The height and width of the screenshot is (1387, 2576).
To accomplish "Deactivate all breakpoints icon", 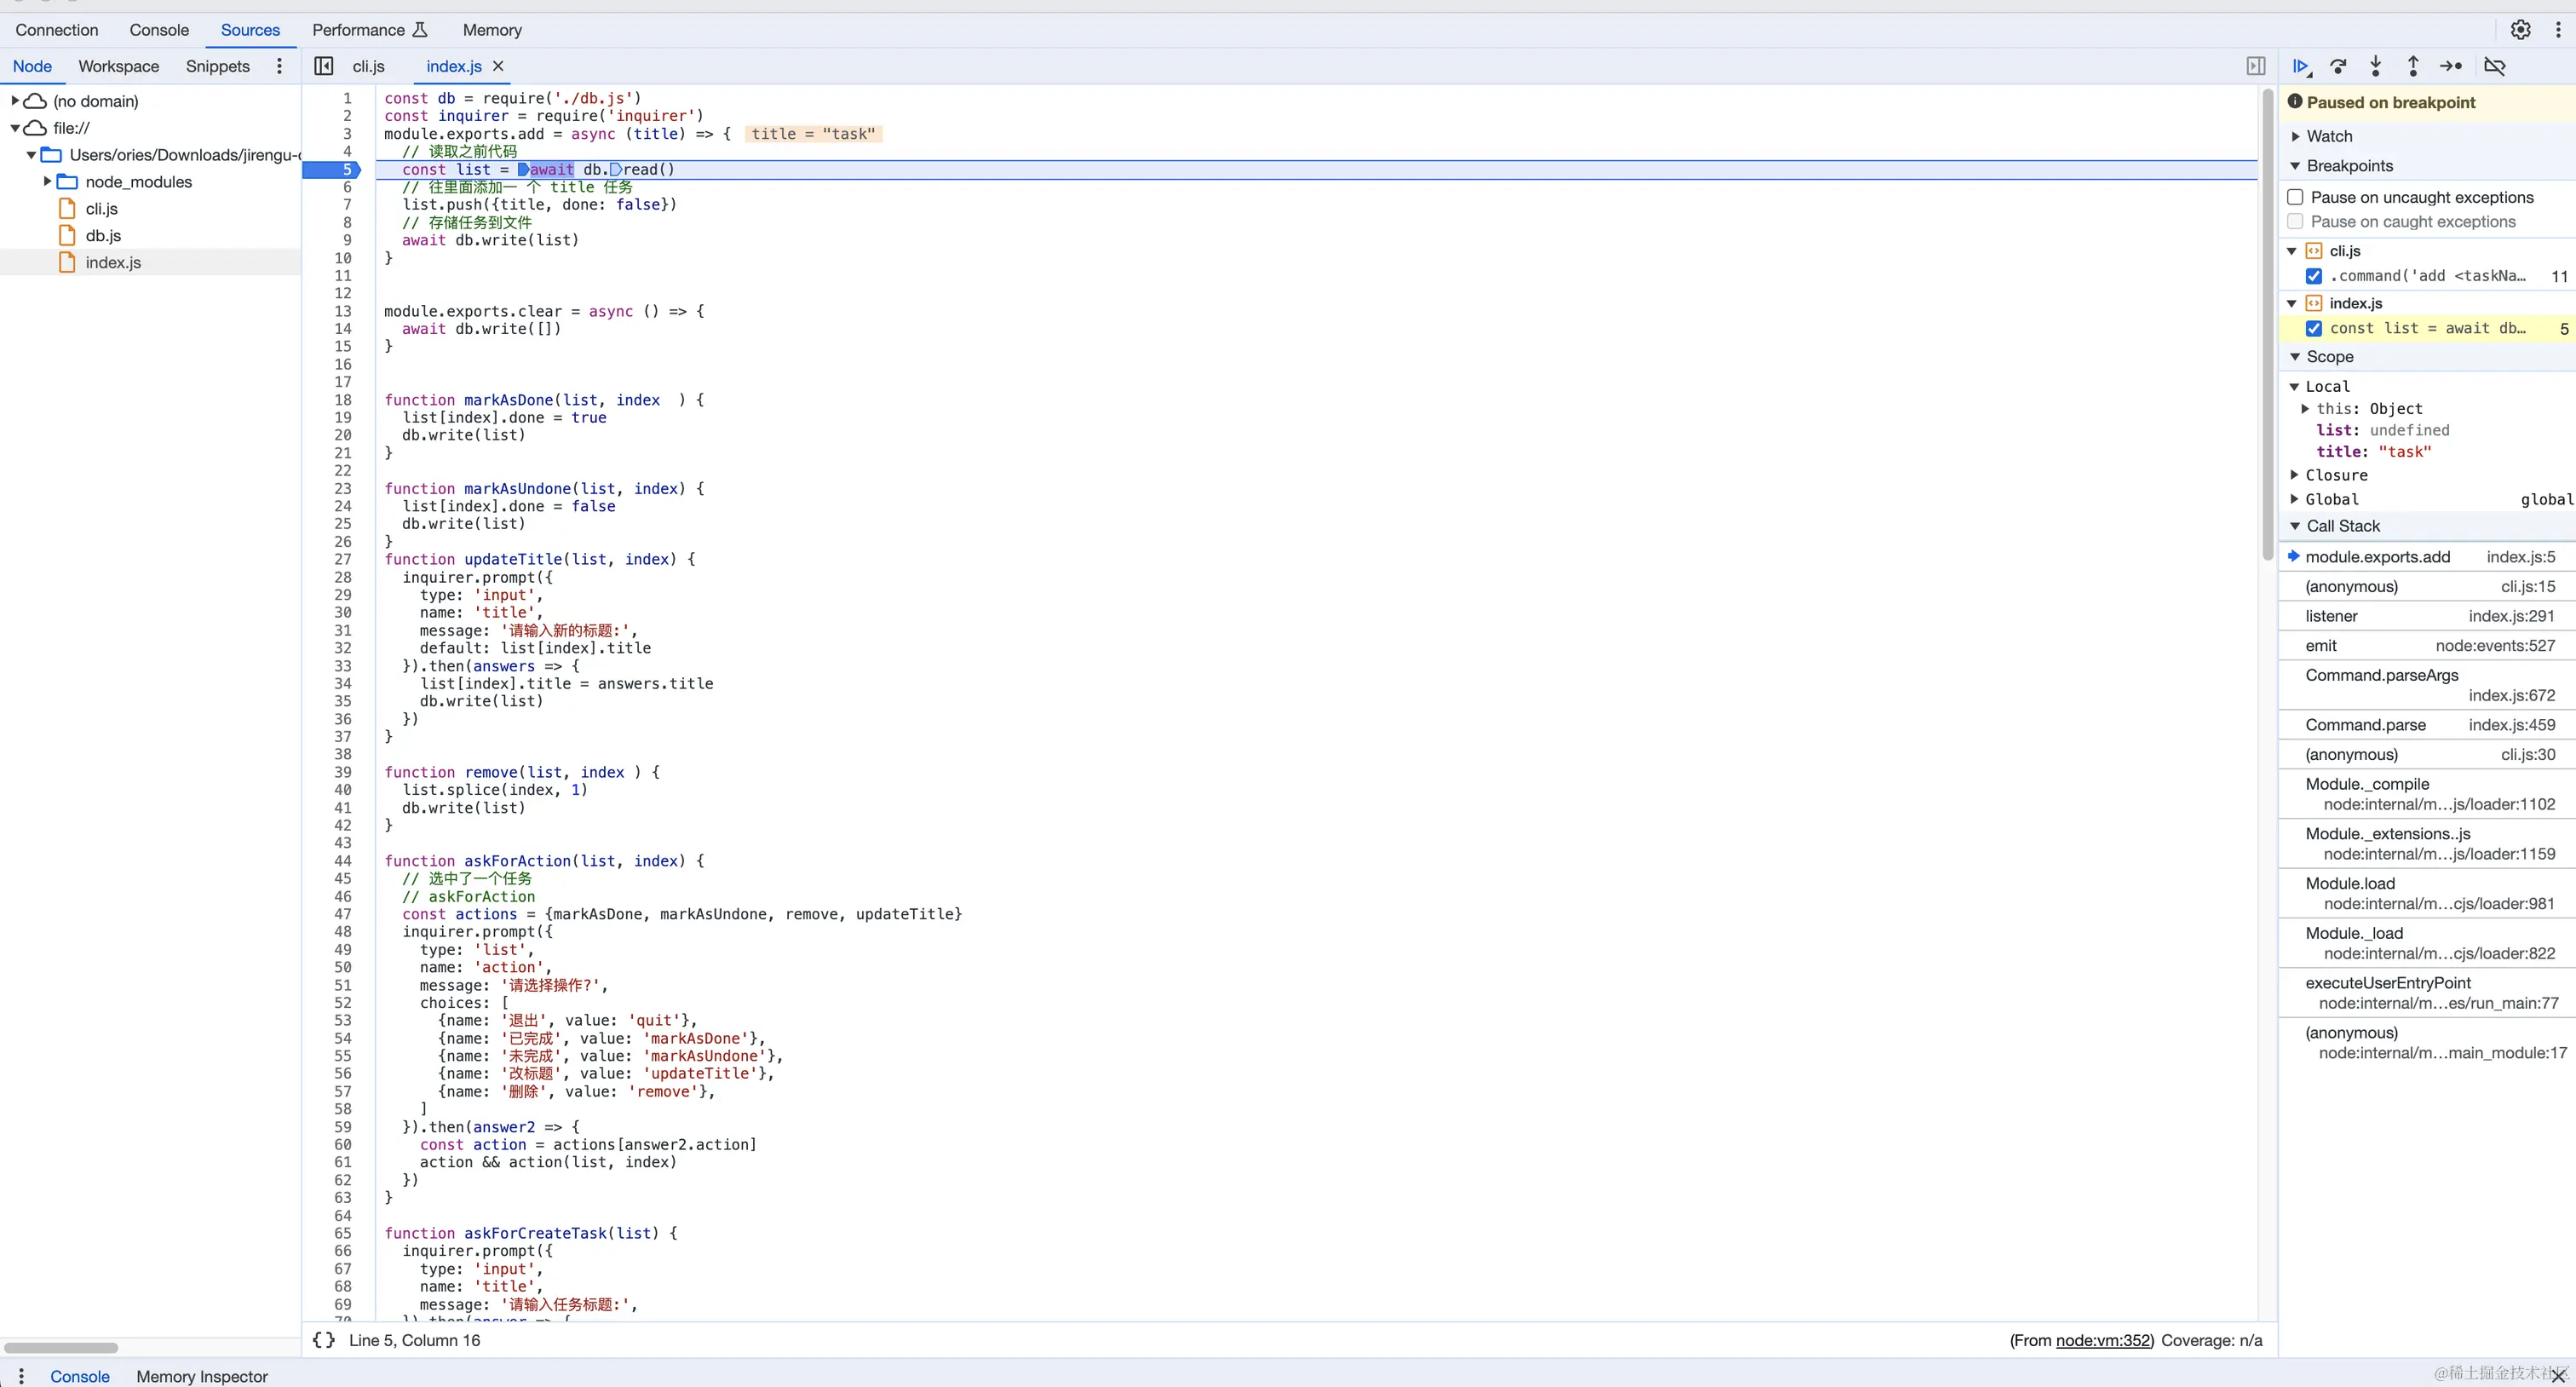I will pos(2495,66).
